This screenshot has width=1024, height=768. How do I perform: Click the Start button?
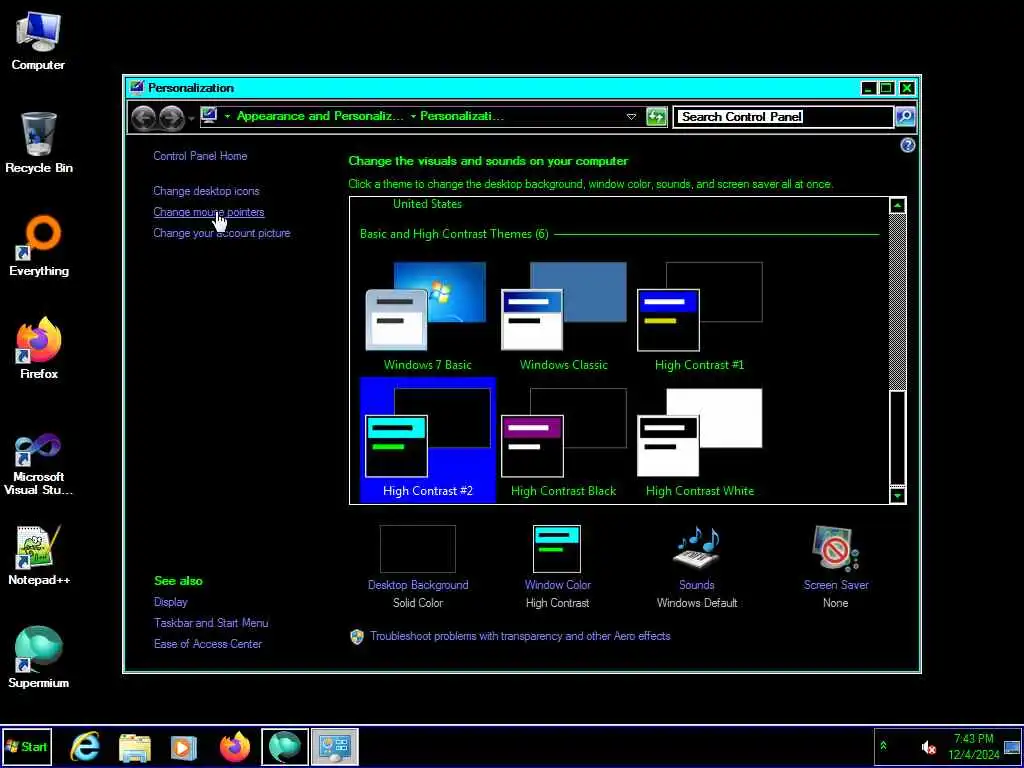pos(27,746)
